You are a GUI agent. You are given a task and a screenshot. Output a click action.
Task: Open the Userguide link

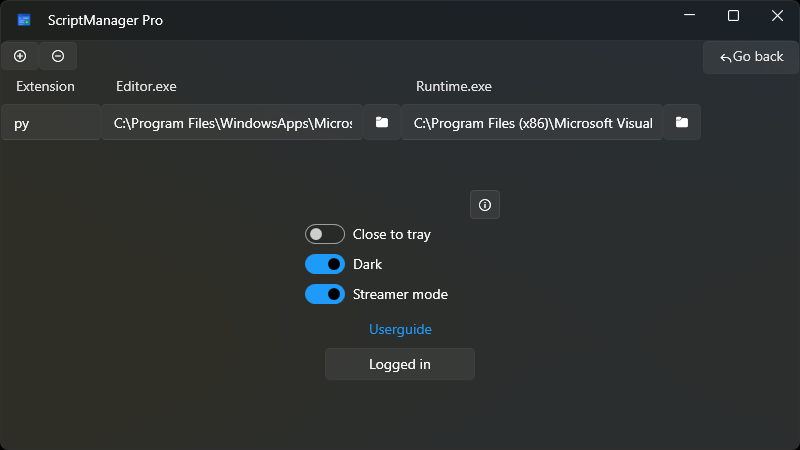[400, 329]
